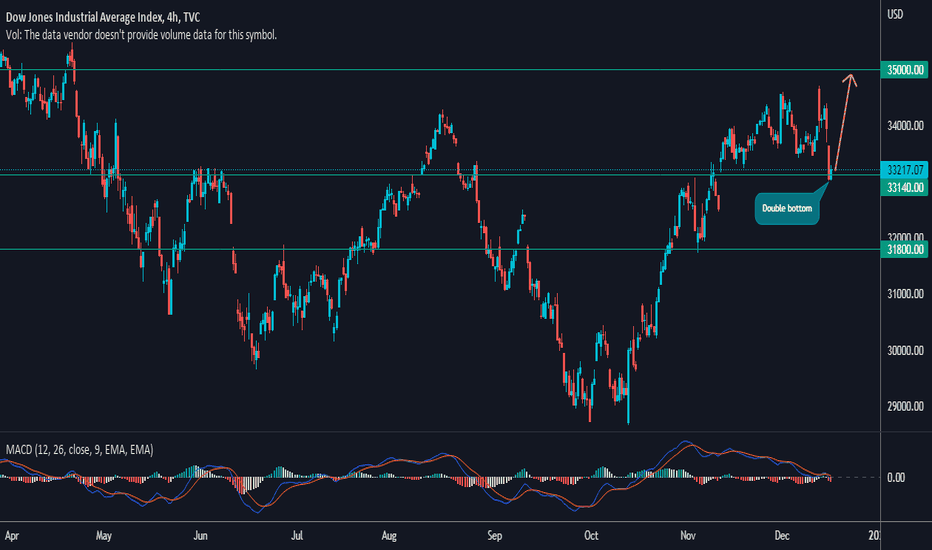Click the 34000.00 price axis value
This screenshot has height=550, width=932.
click(x=905, y=126)
